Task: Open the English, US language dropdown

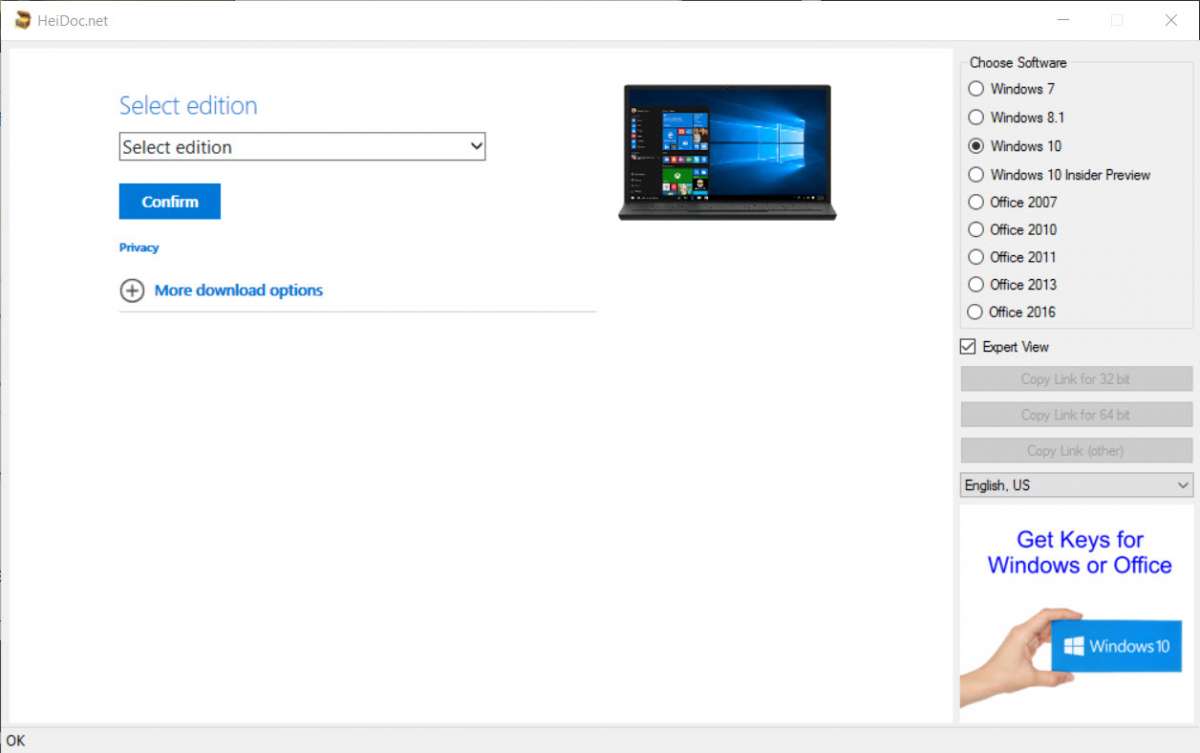Action: point(1076,485)
